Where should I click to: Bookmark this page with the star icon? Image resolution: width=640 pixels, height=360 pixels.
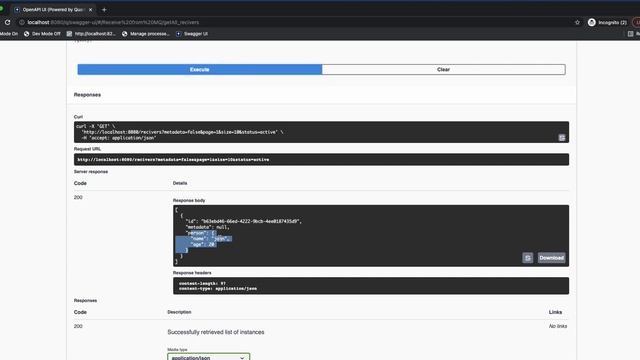577,22
